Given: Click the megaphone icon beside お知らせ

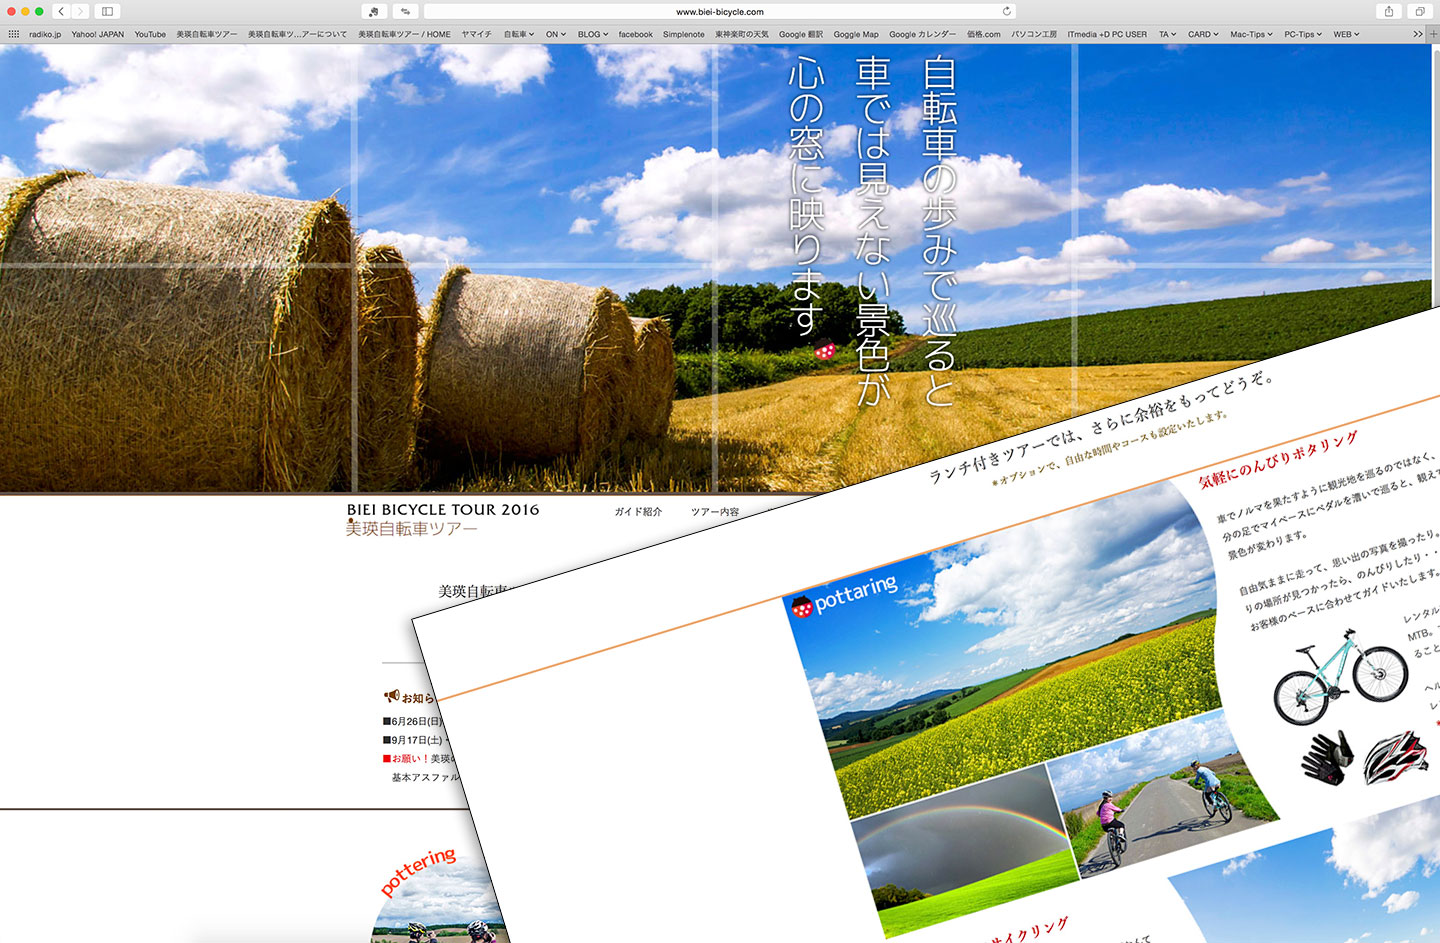Looking at the screenshot, I should coord(391,696).
